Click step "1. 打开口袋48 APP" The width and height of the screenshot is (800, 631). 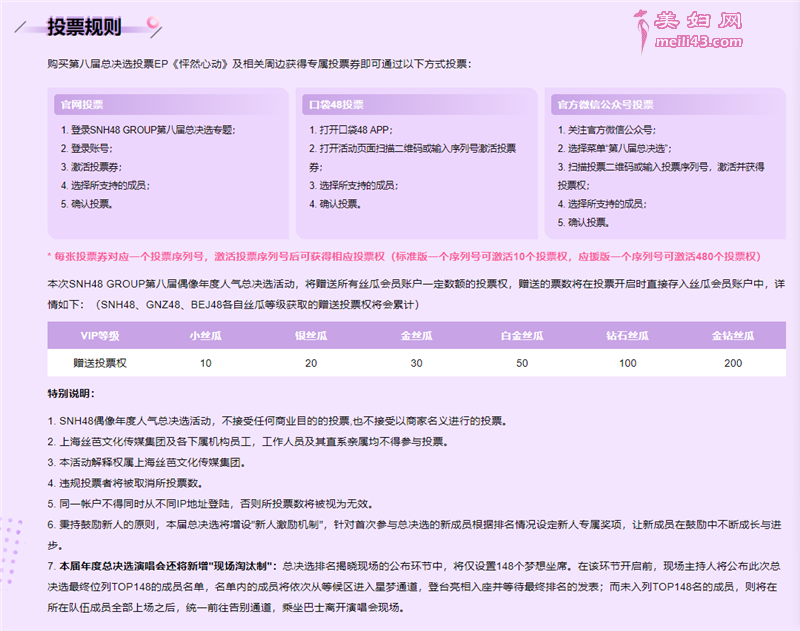coord(351,130)
